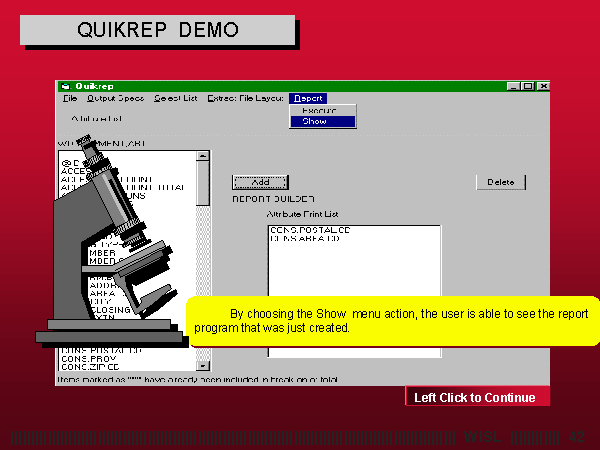Open the Report menu
This screenshot has width=600, height=450.
point(307,98)
